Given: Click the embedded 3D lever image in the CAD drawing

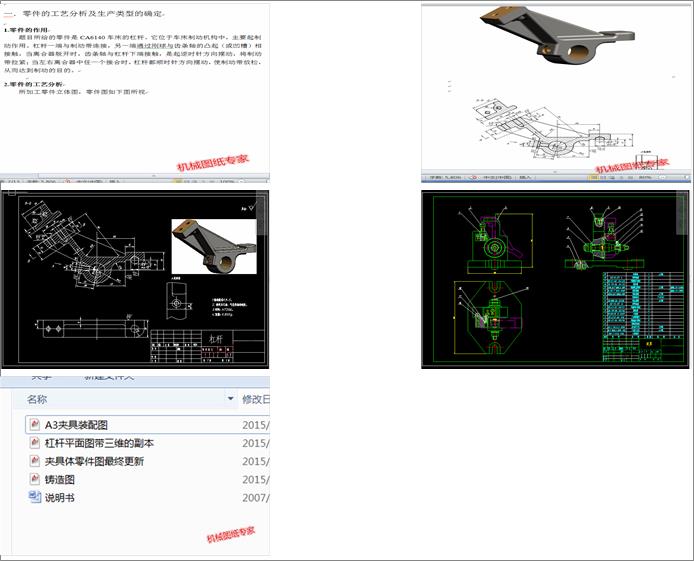Looking at the screenshot, I should [x=214, y=246].
